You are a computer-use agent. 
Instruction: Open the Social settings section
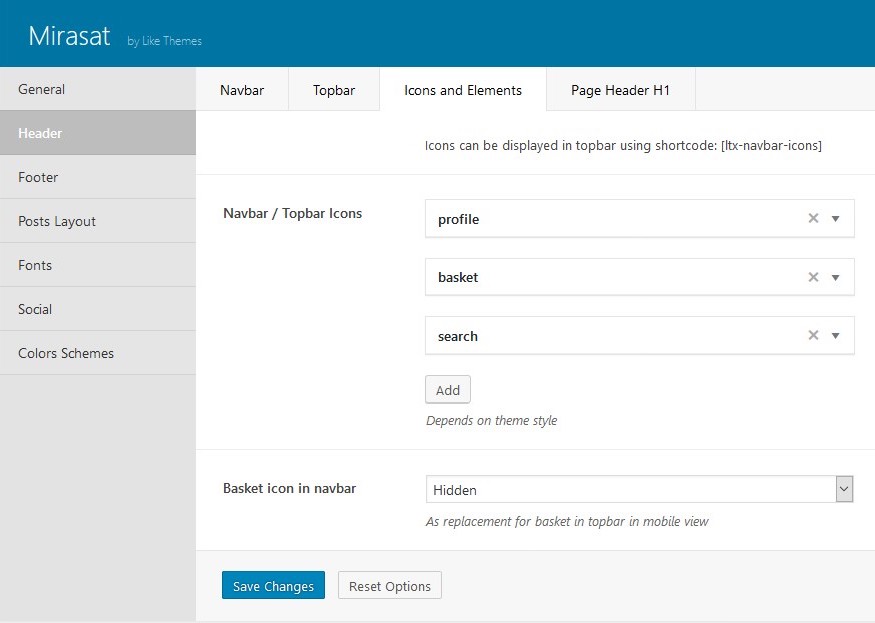click(98, 309)
